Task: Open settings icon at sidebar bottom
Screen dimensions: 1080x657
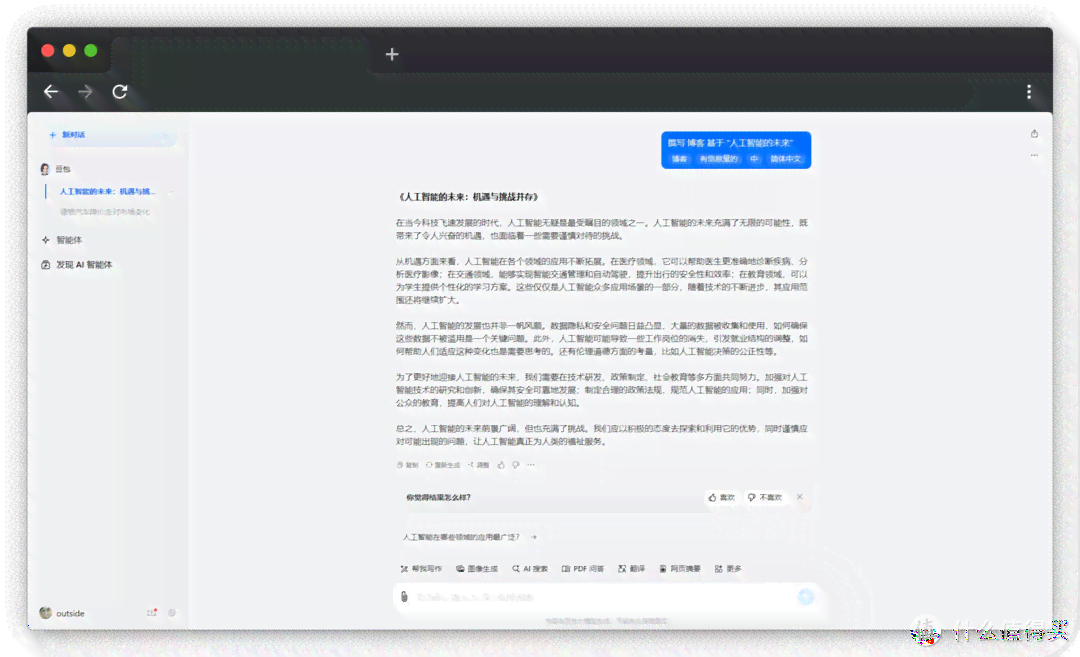Action: 172,613
